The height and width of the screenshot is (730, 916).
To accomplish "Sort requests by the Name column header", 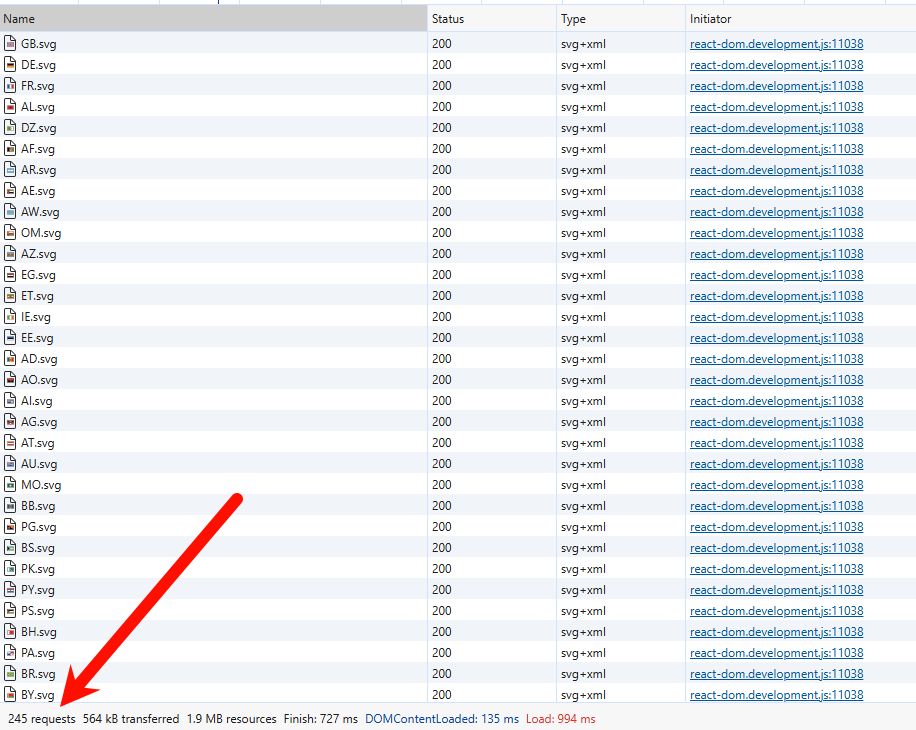I will pyautogui.click(x=213, y=19).
